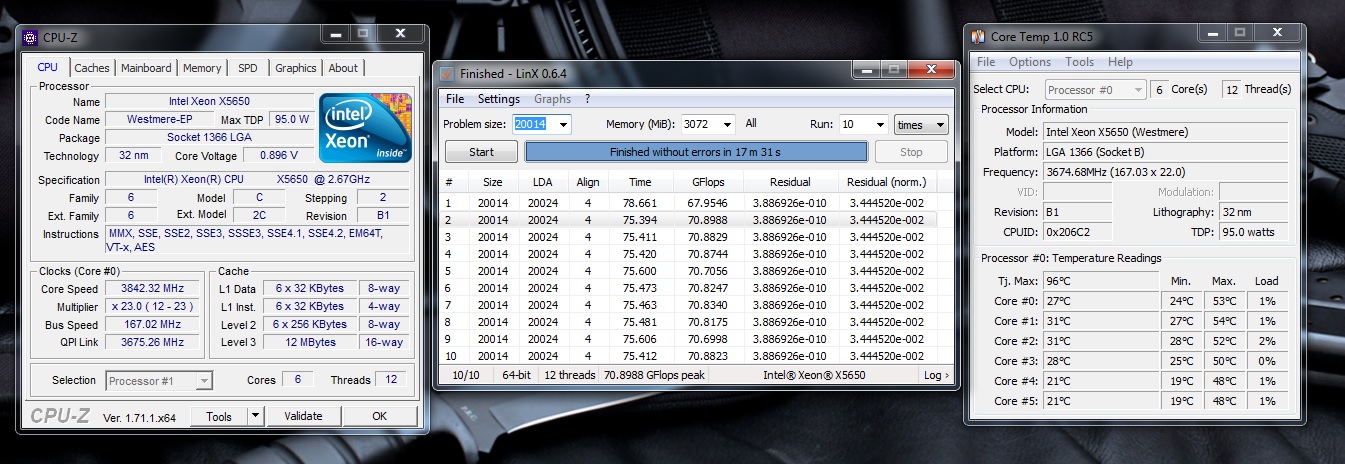Switch to the Caches tab in CPU-Z
Viewport: 1345px width, 464px height.
92,68
